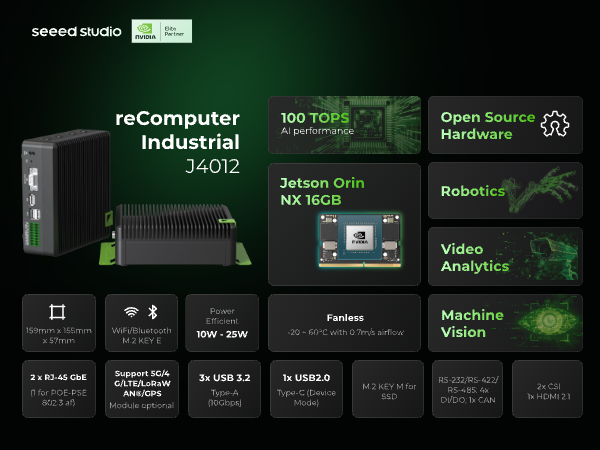The height and width of the screenshot is (450, 600).
Task: Click the Support 5G/4G/LTE/LoRaWAN/GPS text
Action: (x=142, y=383)
